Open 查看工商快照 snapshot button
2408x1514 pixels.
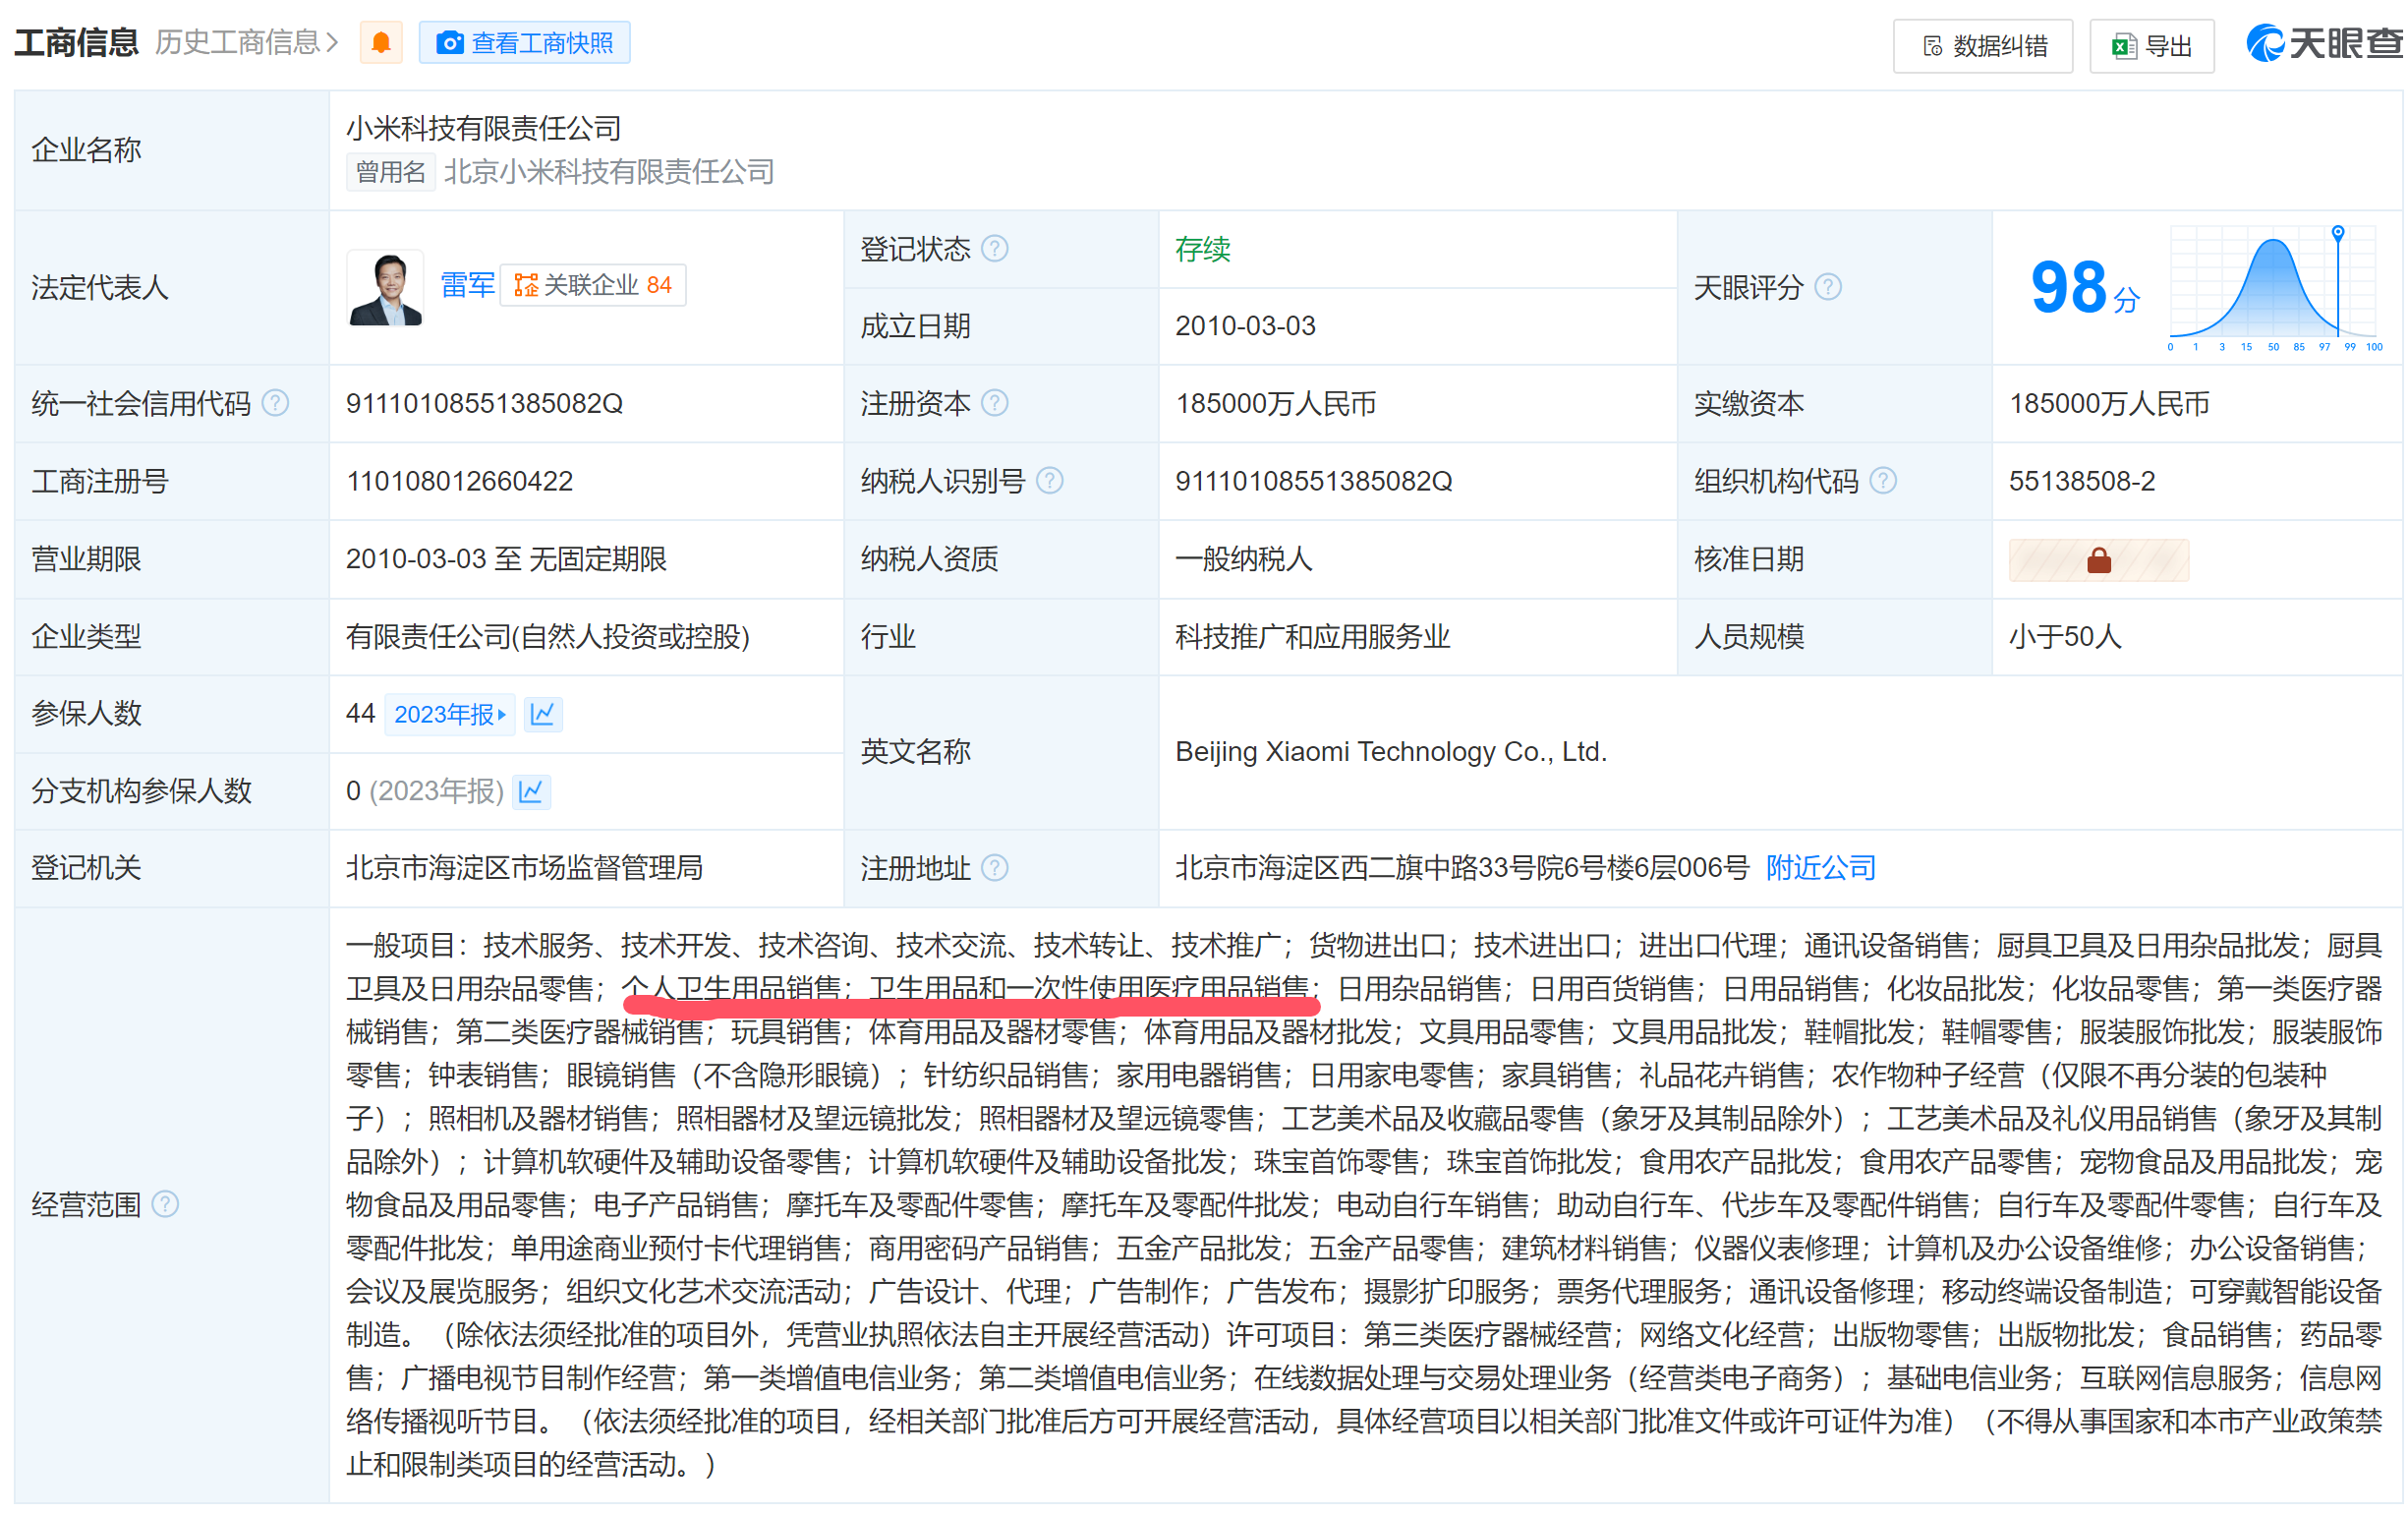525,43
